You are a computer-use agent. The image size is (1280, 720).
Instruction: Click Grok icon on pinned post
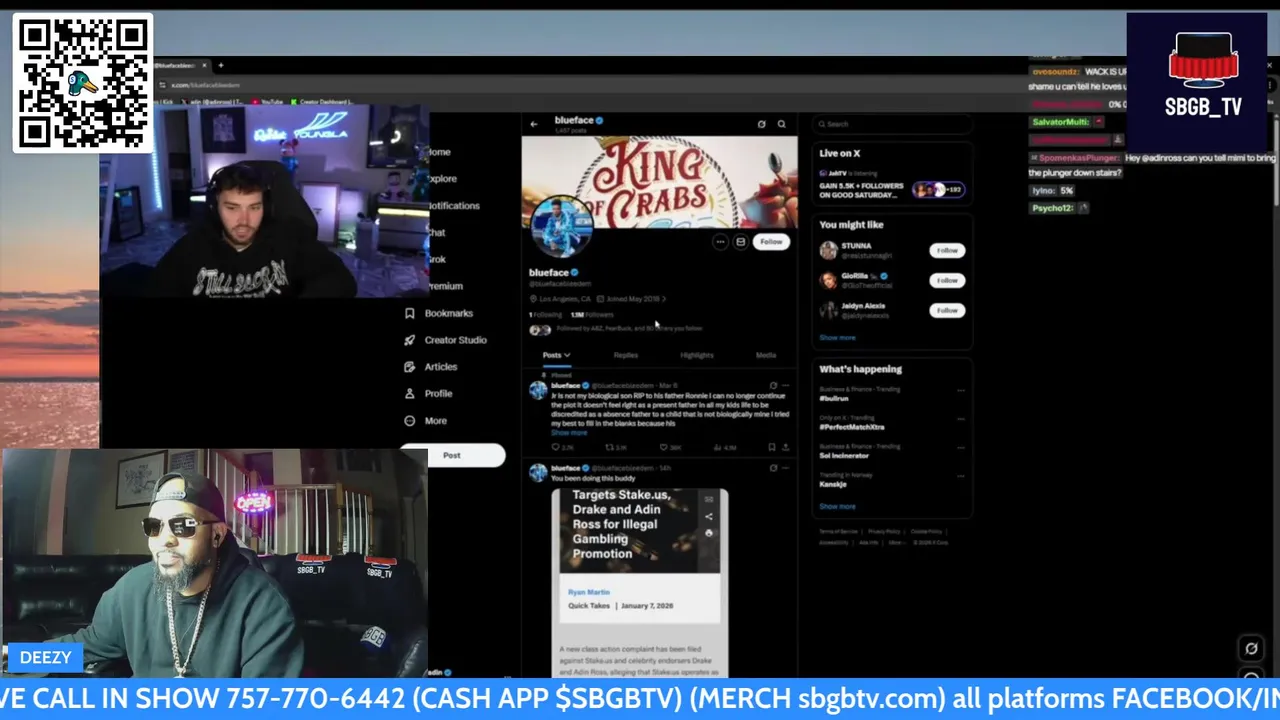coord(773,385)
